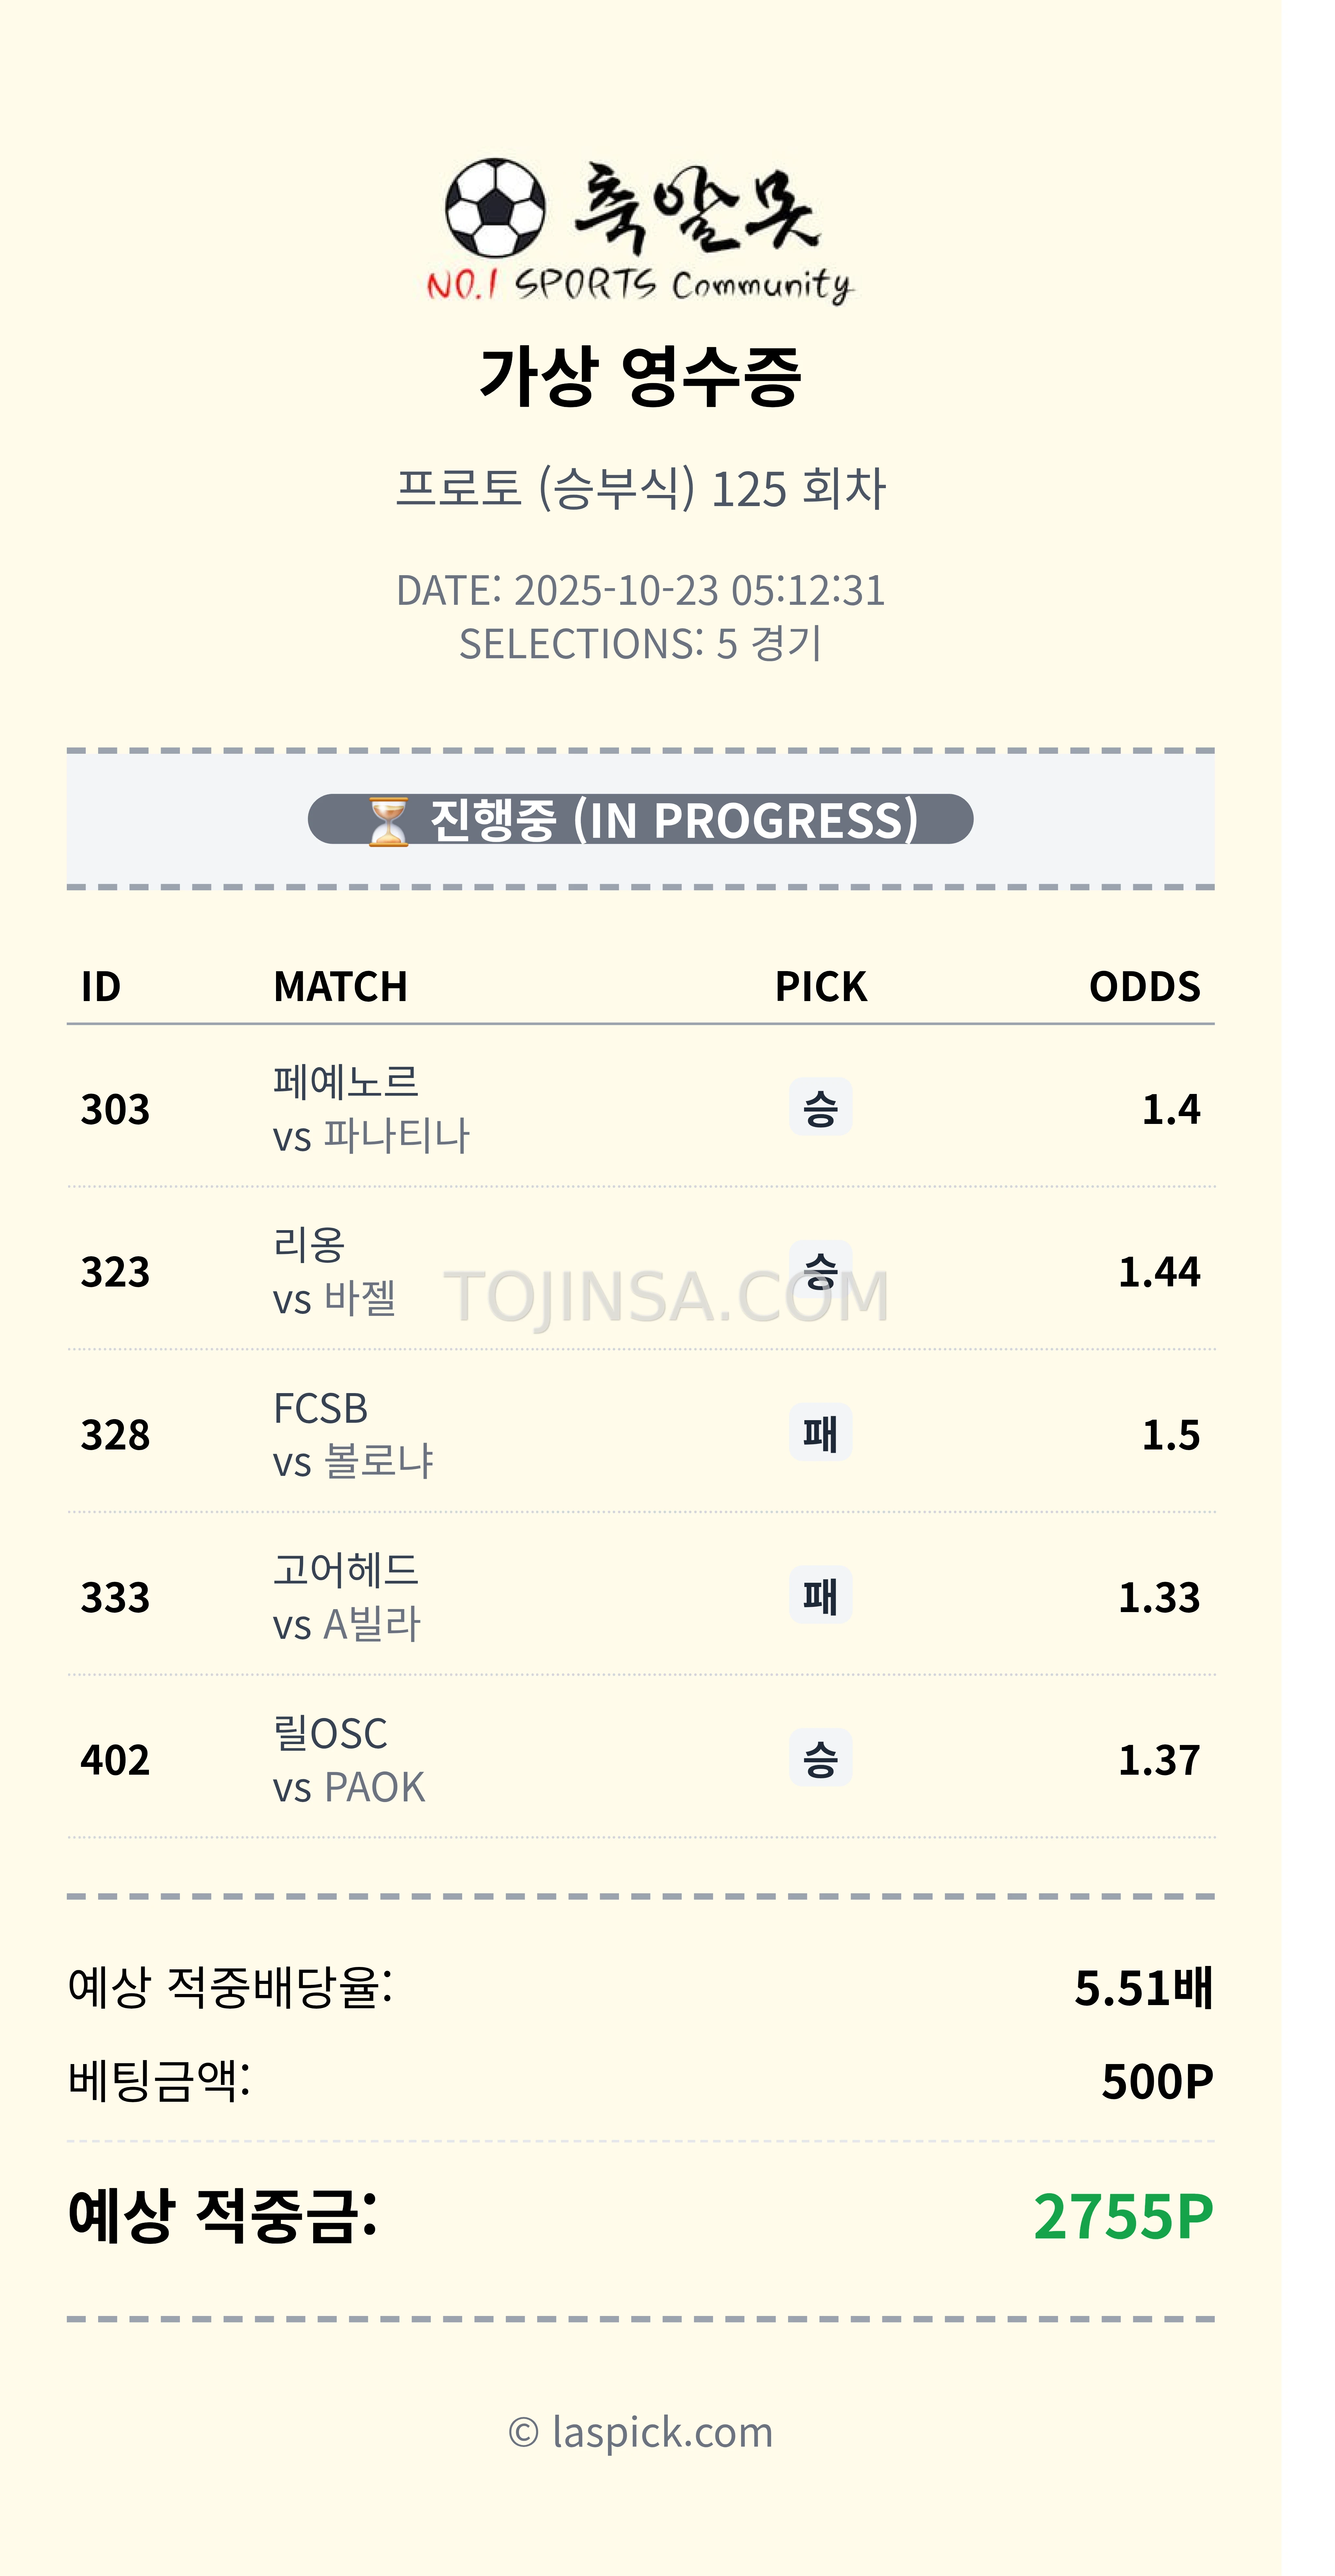
Task: Click the soccer ball logo icon
Action: tap(495, 208)
